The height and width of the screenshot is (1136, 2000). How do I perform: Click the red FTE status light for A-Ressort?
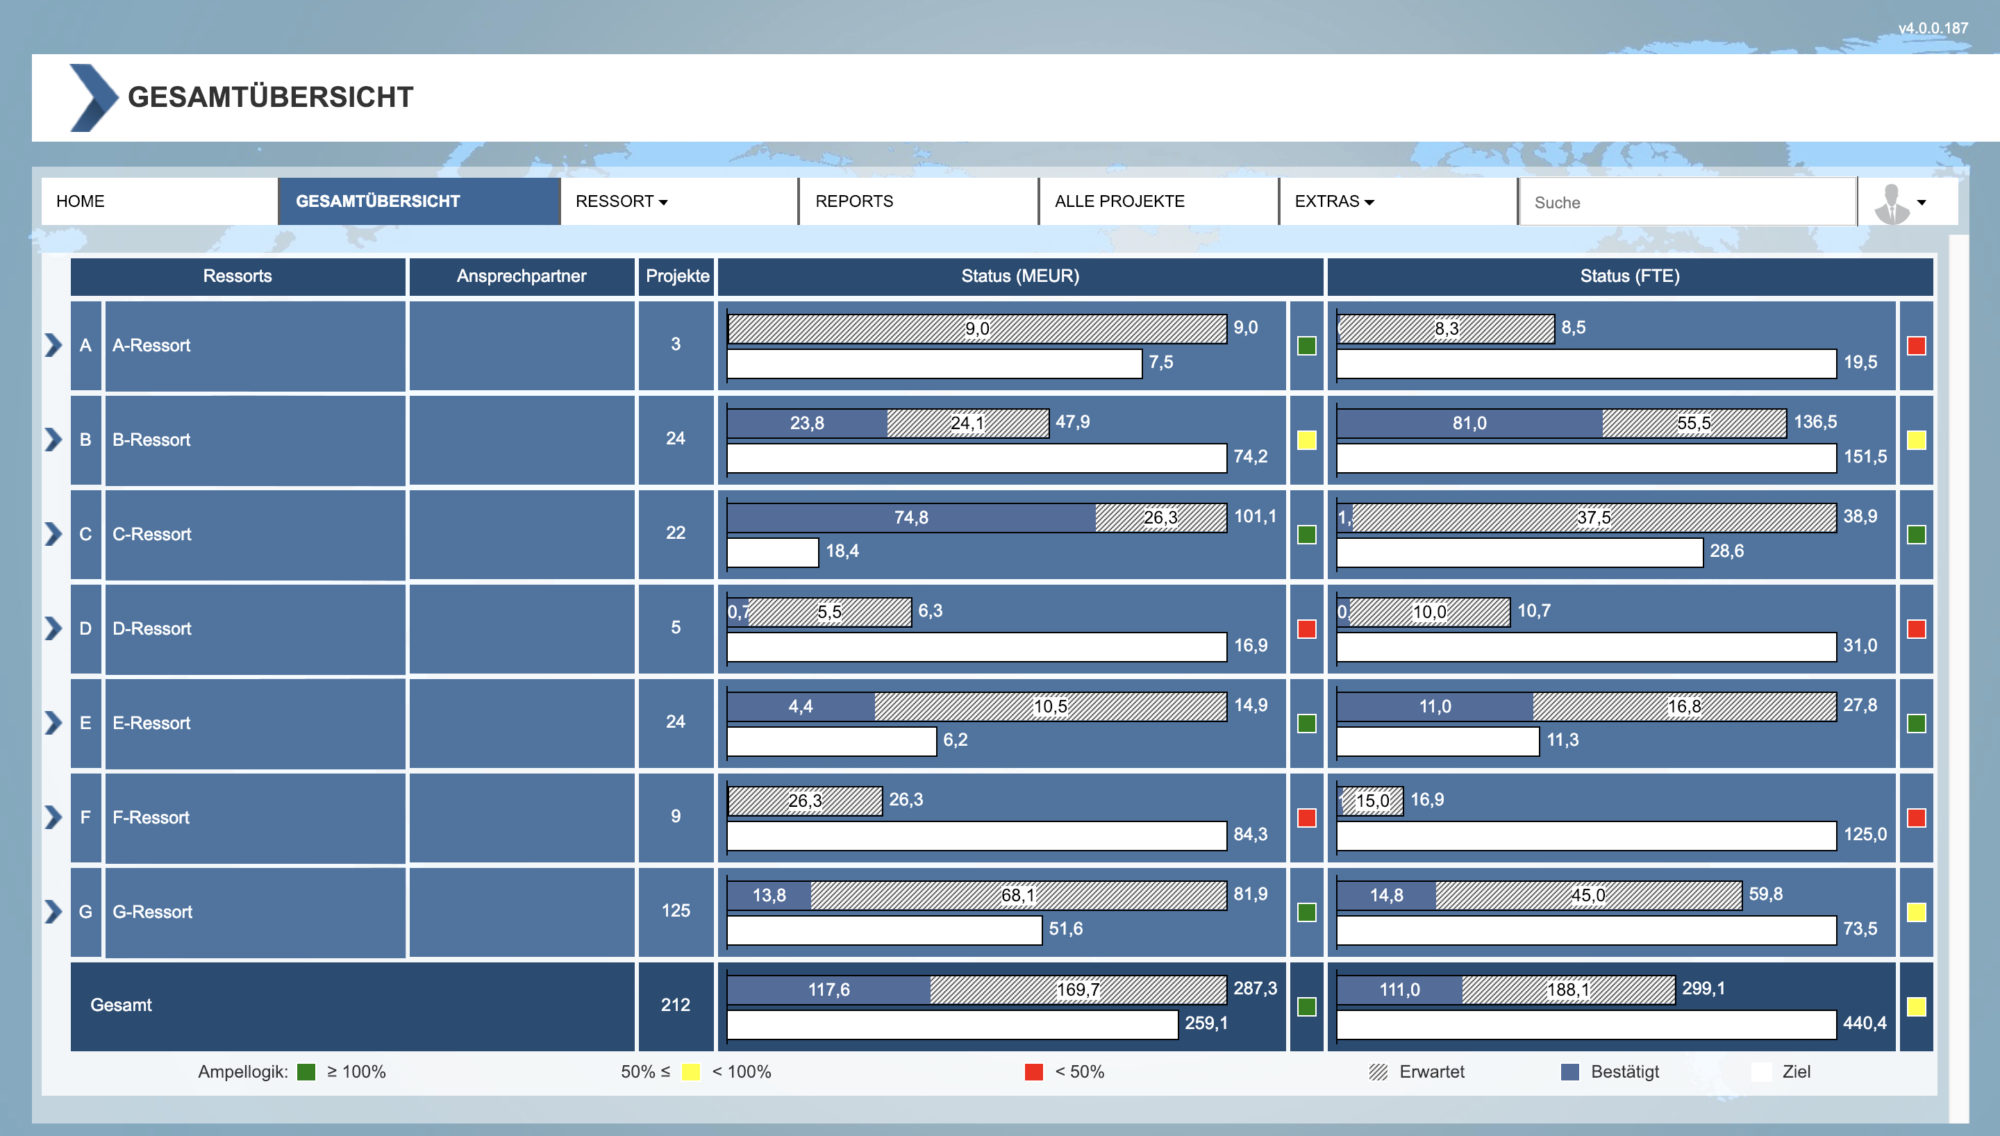coord(1916,346)
